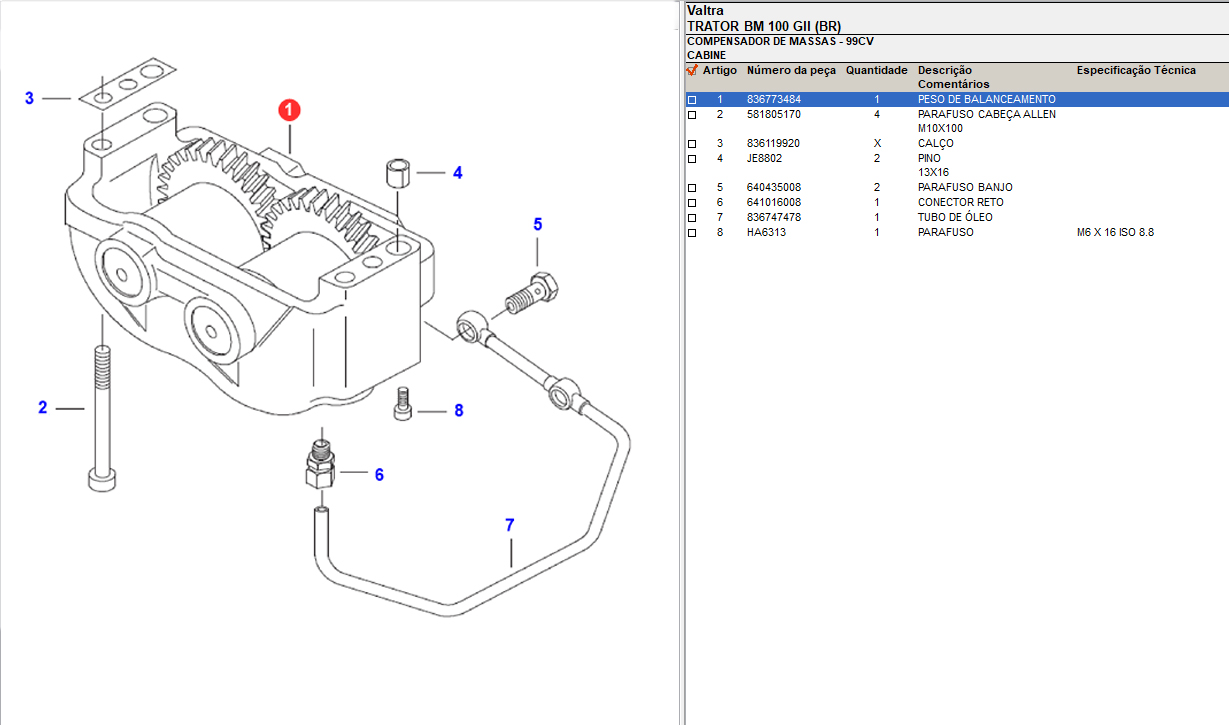Check the box for PESO DE BALANCEAMENTO

692,100
